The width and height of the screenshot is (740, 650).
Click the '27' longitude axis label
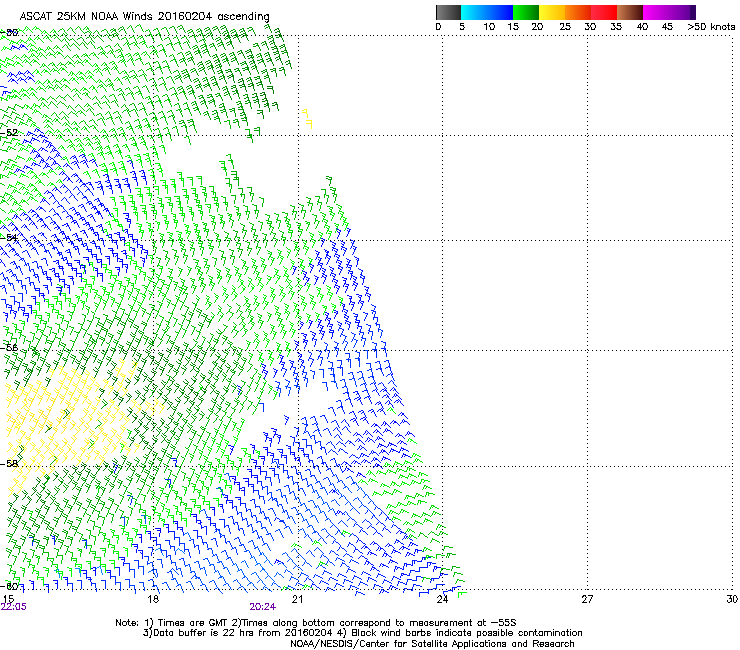[x=587, y=599]
